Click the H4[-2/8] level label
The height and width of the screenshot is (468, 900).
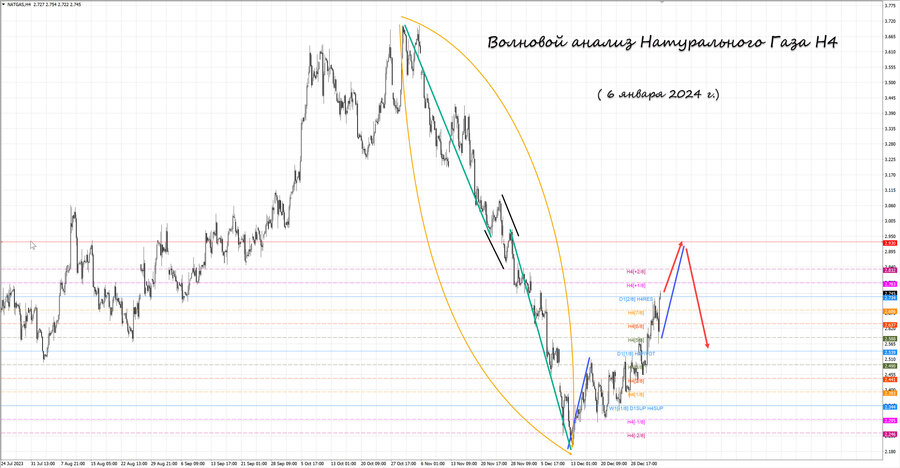coord(635,436)
